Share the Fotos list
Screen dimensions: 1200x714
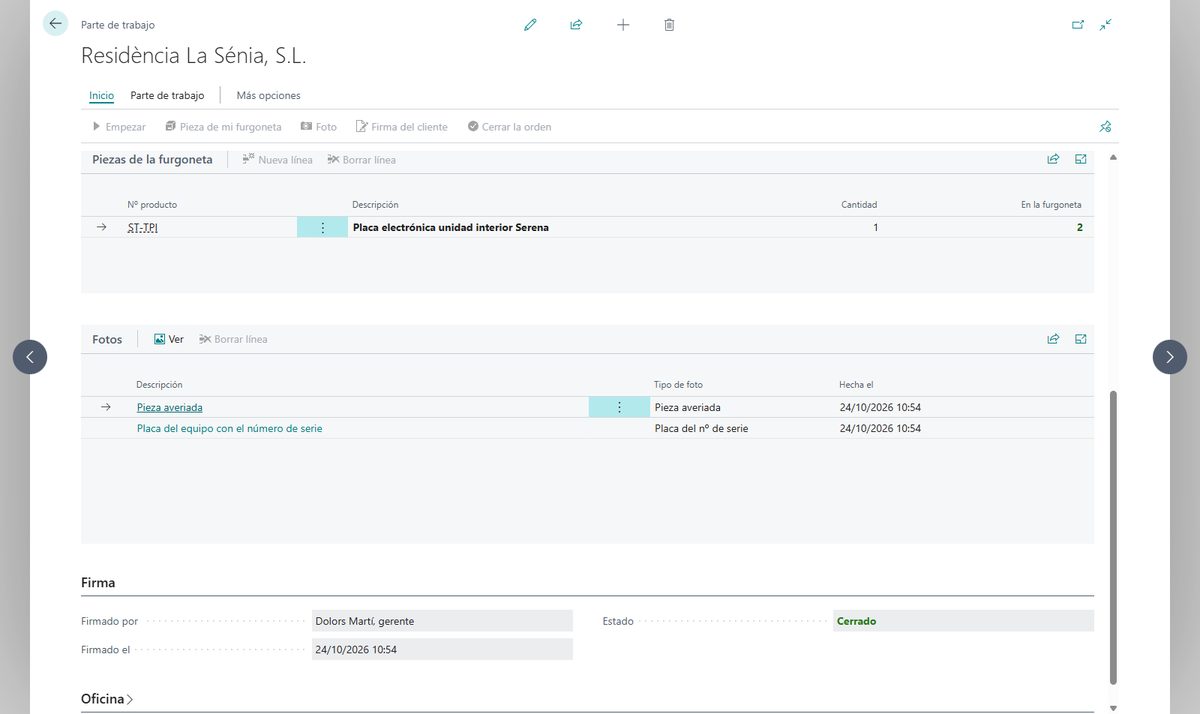click(x=1053, y=339)
